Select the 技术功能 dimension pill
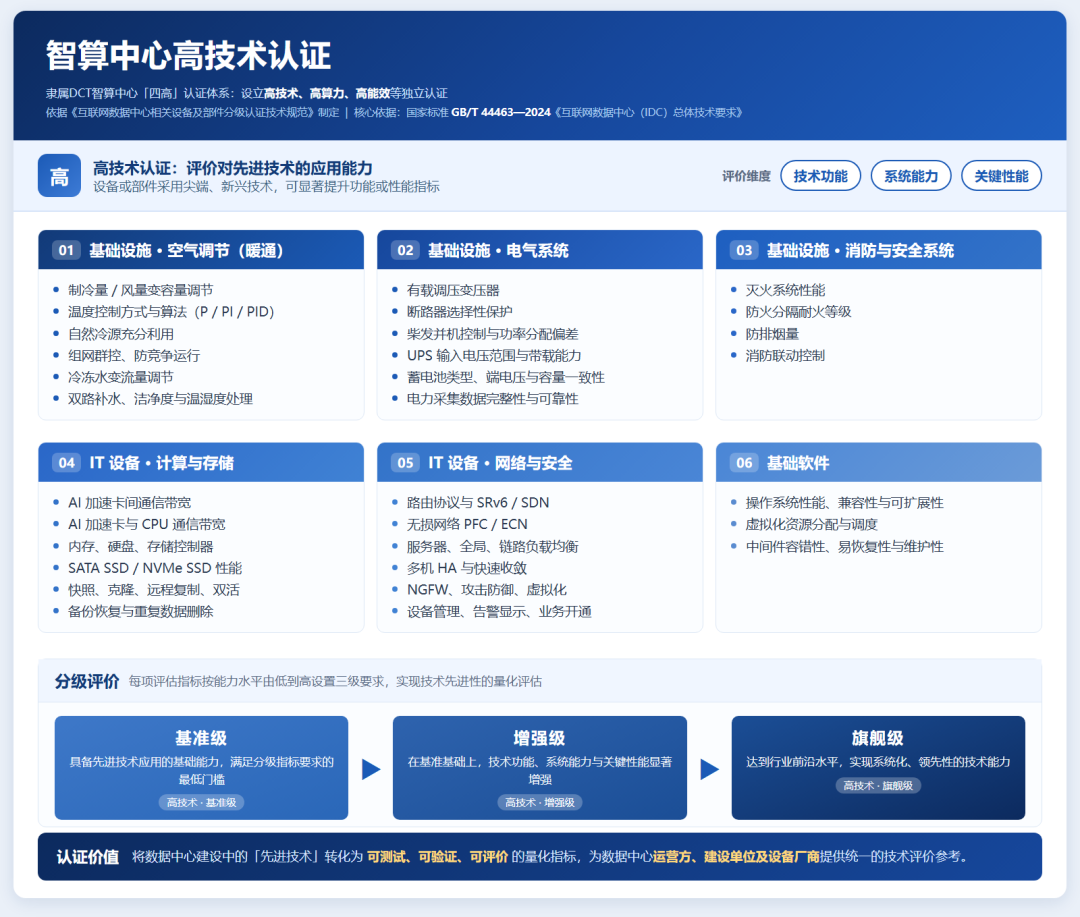The image size is (1080, 917). point(820,176)
